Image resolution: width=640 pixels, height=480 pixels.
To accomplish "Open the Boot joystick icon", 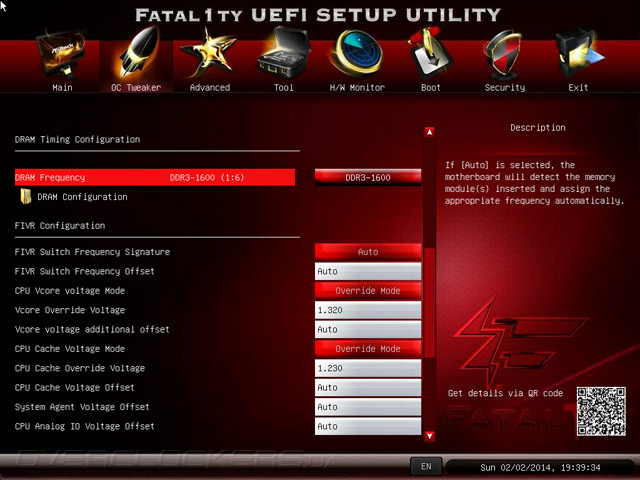I will coord(430,54).
